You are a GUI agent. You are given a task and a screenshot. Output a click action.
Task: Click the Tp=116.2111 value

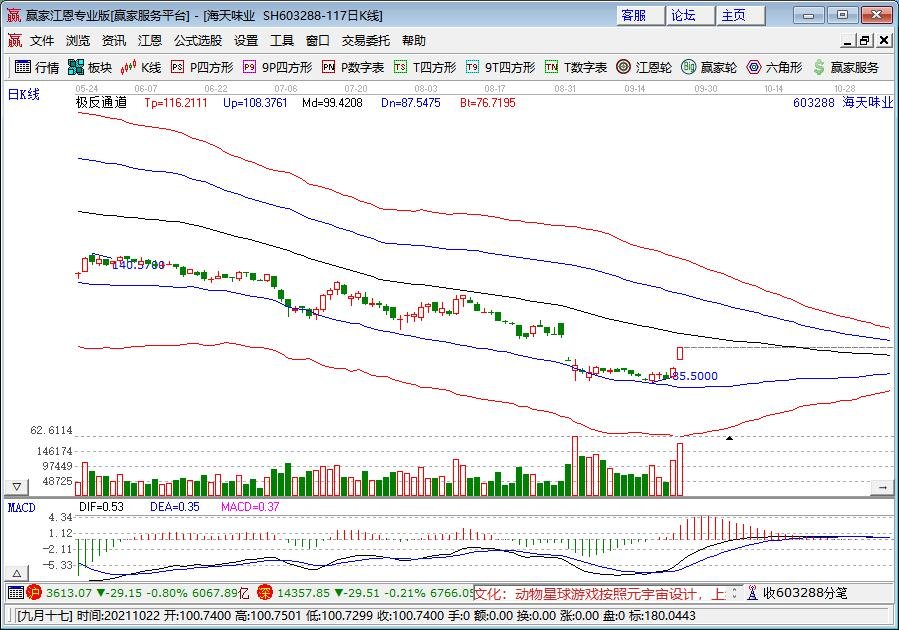click(175, 103)
